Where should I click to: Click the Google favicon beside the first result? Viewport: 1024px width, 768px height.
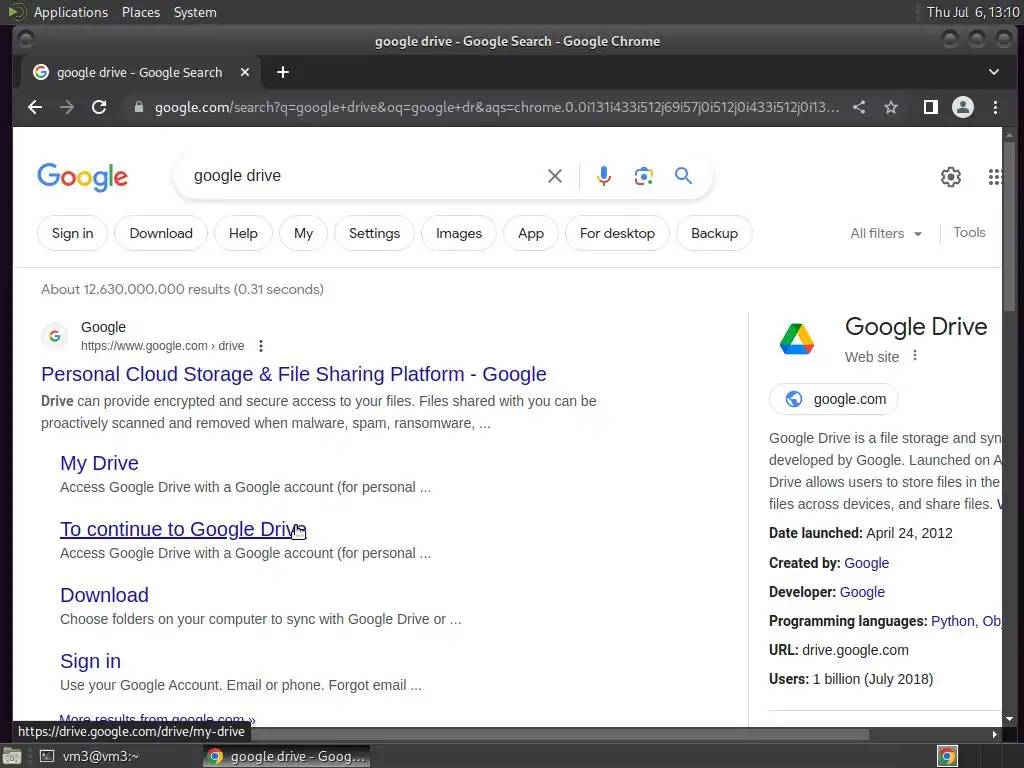[55, 336]
